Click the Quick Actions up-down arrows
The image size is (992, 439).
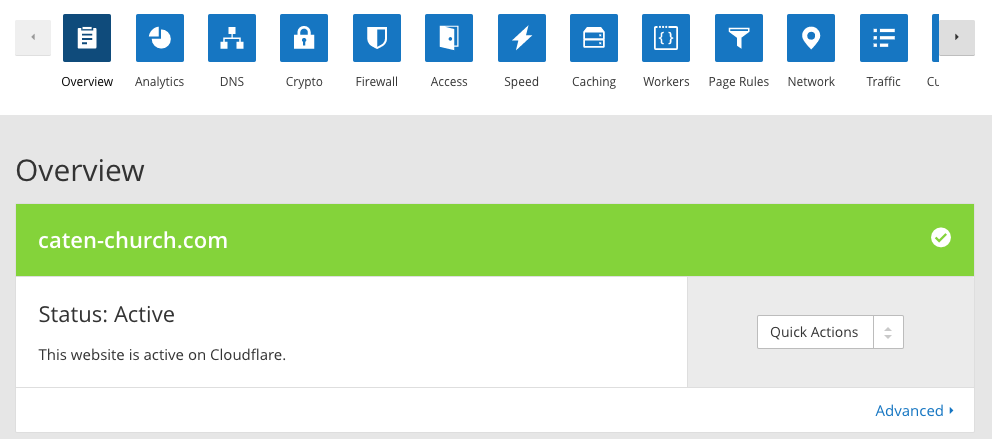tap(888, 332)
